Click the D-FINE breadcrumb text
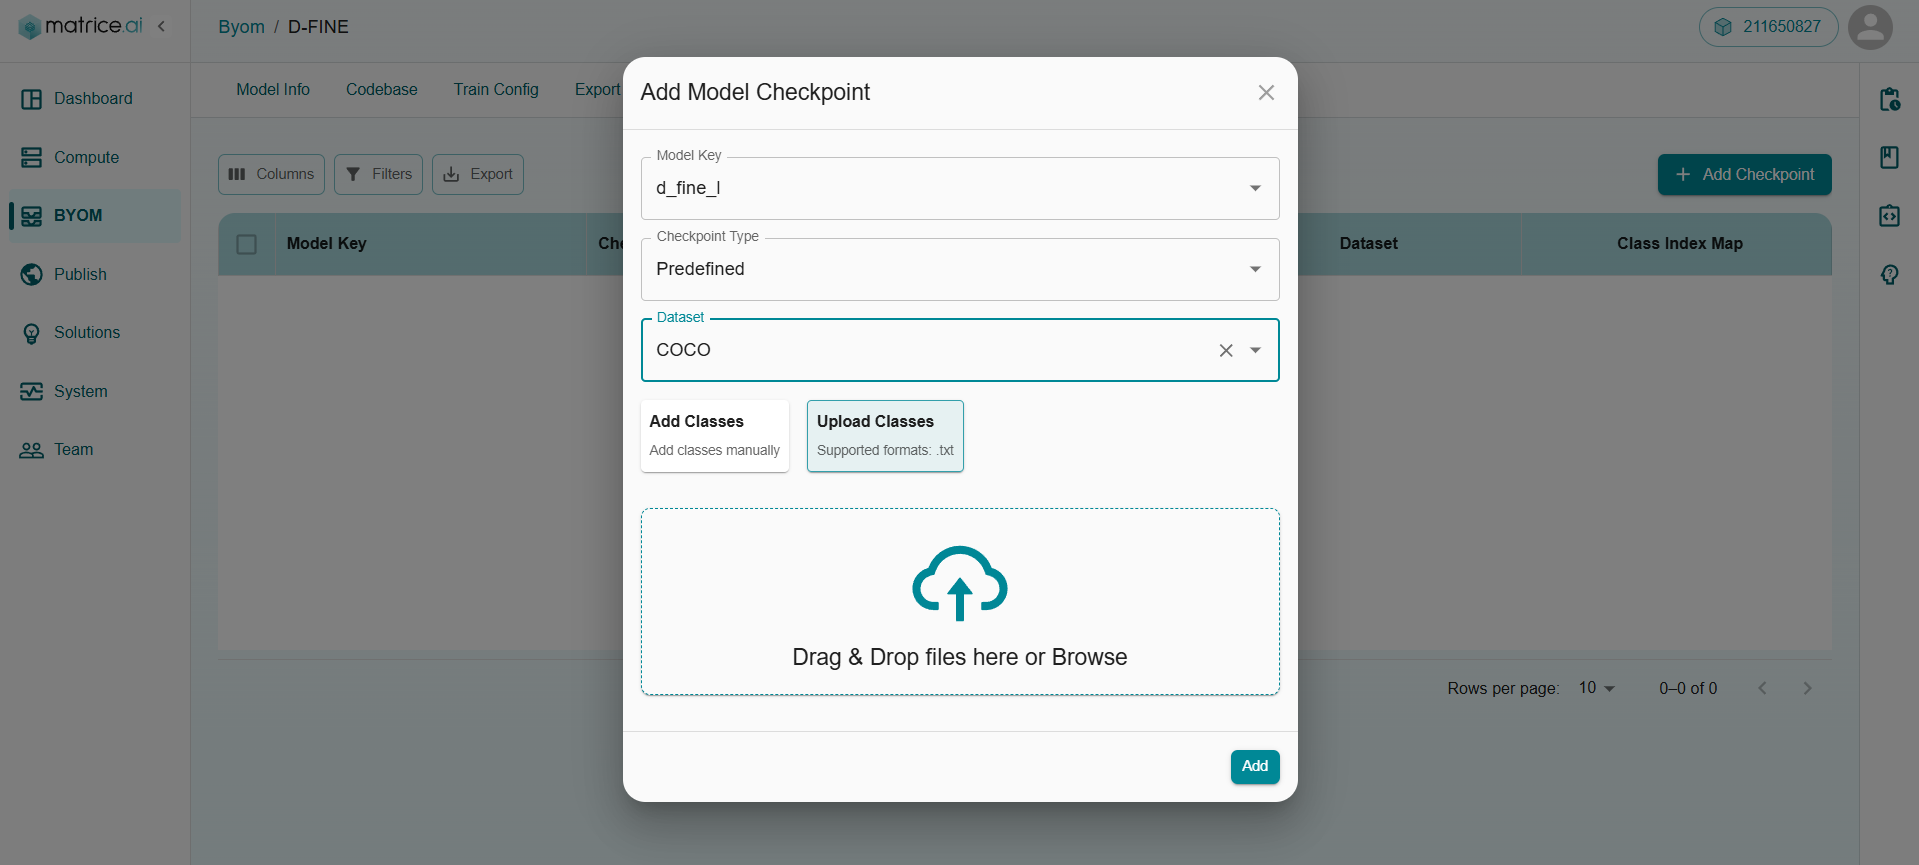 point(318,27)
